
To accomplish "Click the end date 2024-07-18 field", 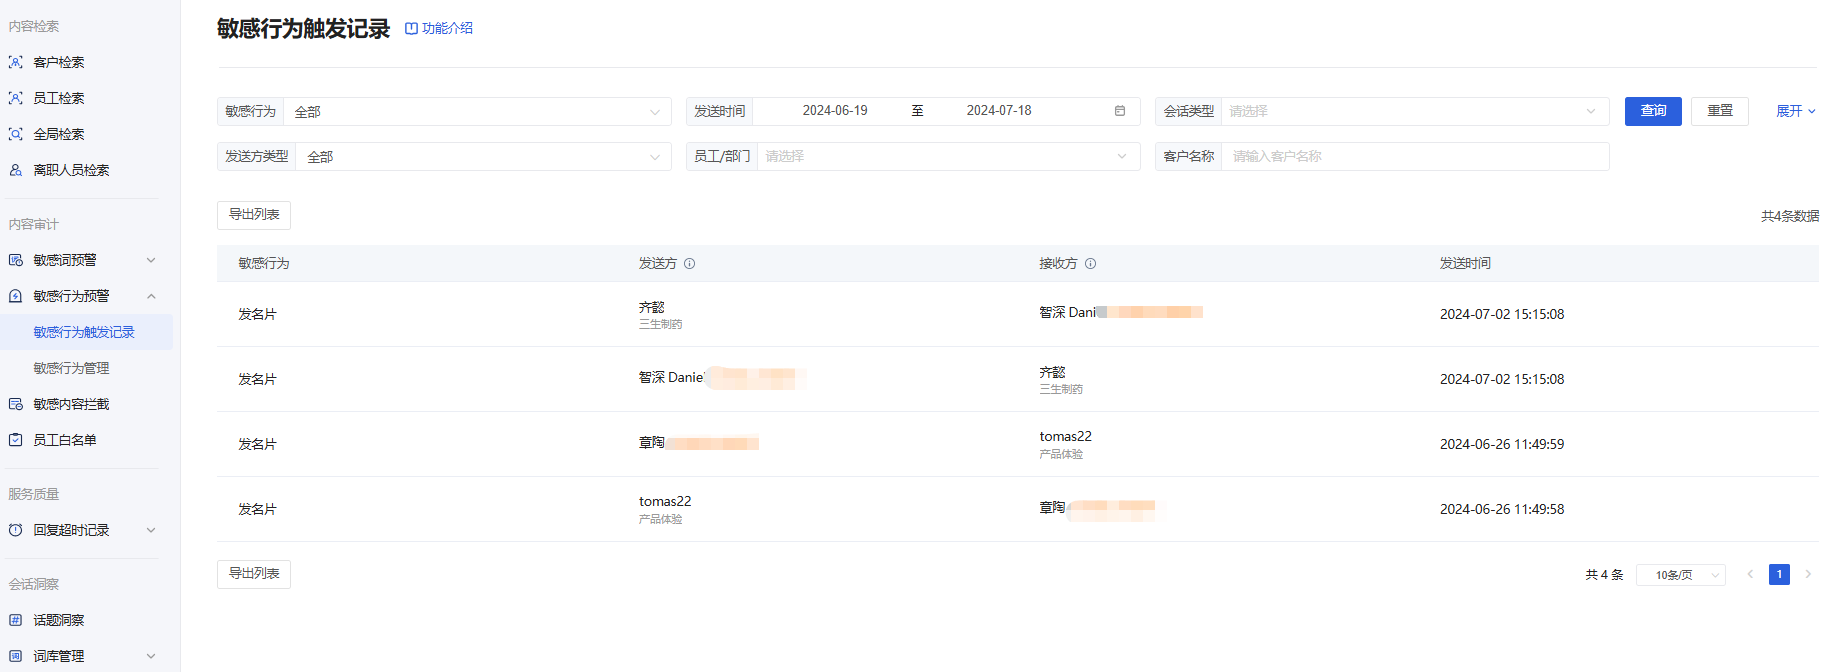I will pyautogui.click(x=999, y=111).
